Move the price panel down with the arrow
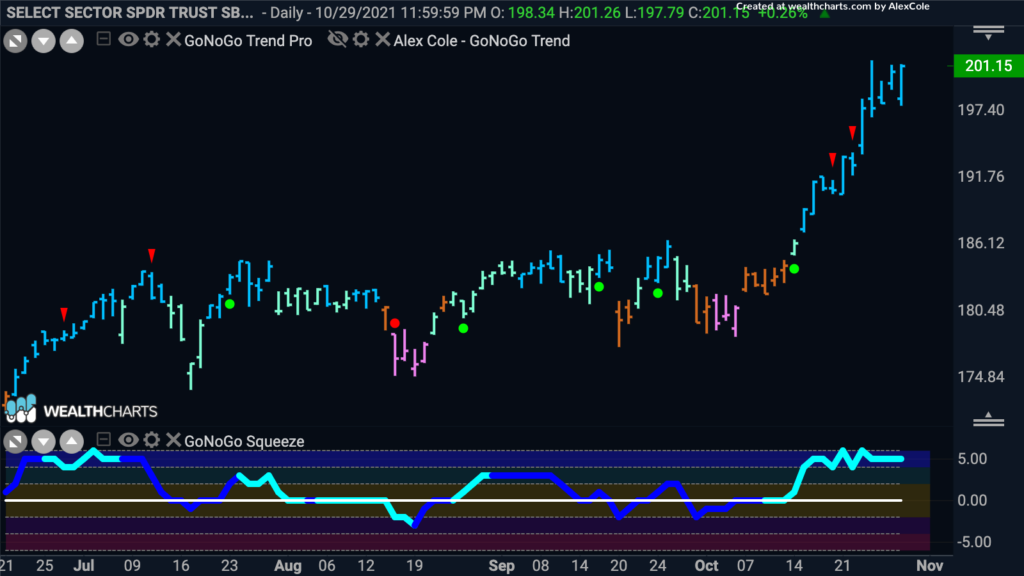 (x=43, y=41)
